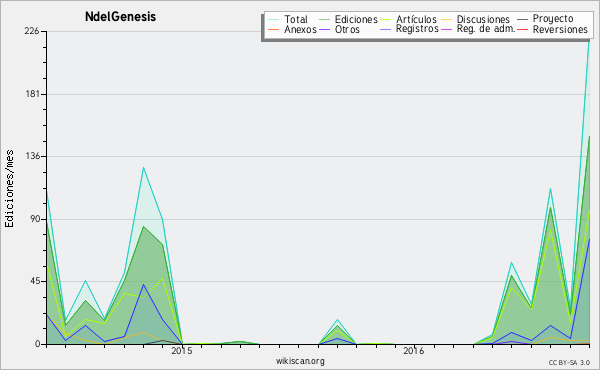Click the chart title NdelGenesis
The width and height of the screenshot is (600, 370).
[x=120, y=17]
